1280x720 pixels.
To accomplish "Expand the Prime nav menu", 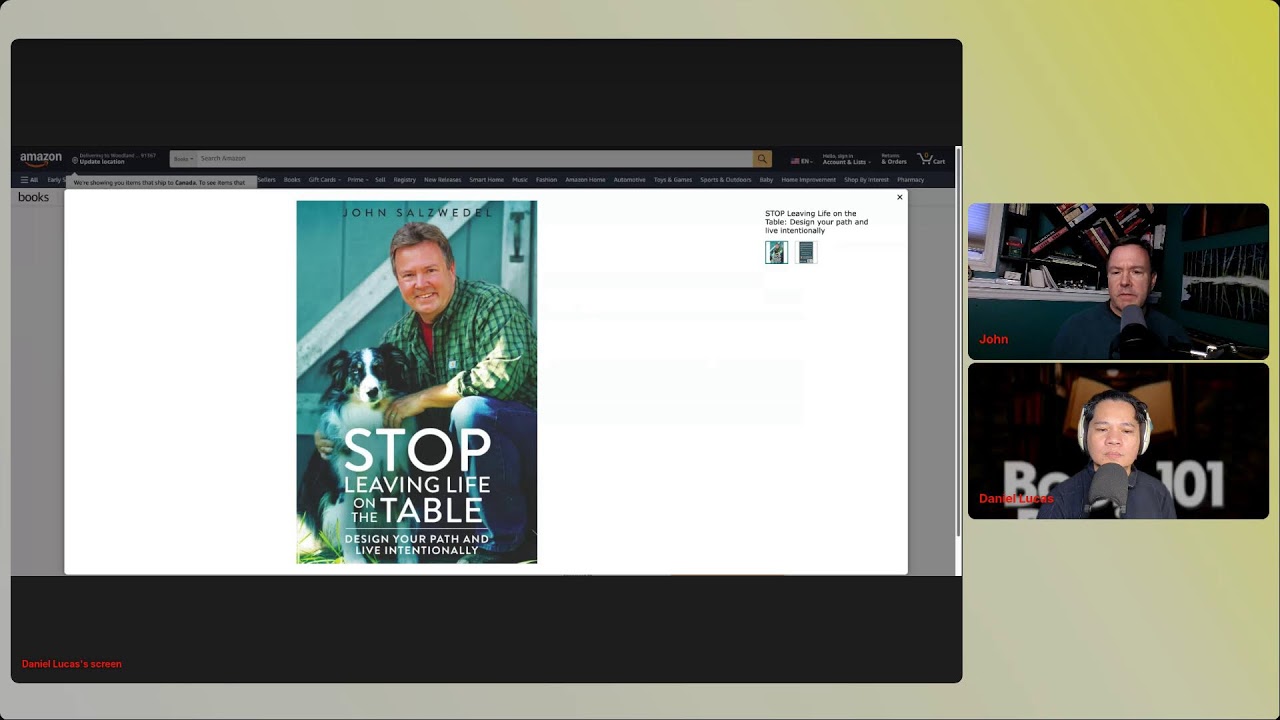I will (357, 180).
